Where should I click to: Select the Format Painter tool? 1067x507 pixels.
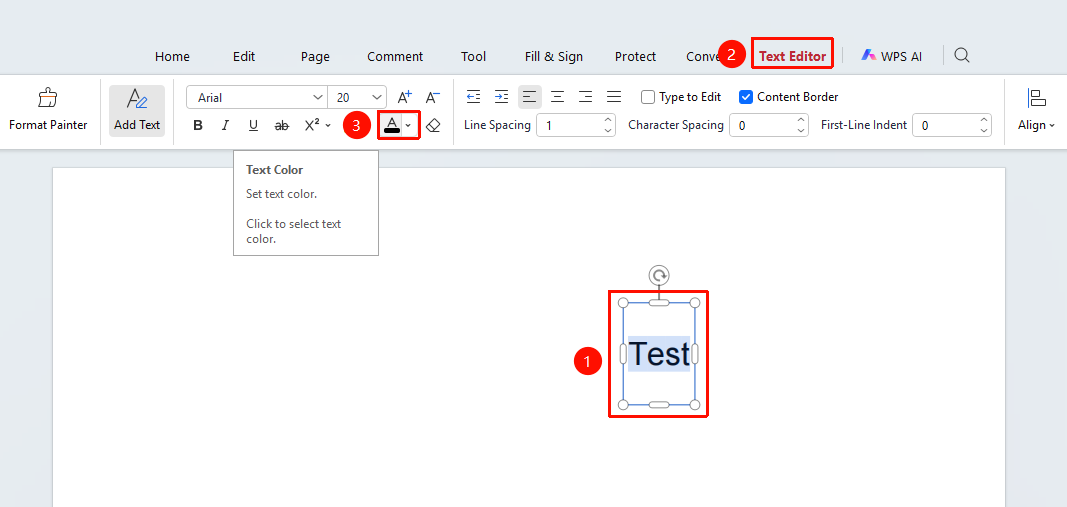pyautogui.click(x=48, y=111)
